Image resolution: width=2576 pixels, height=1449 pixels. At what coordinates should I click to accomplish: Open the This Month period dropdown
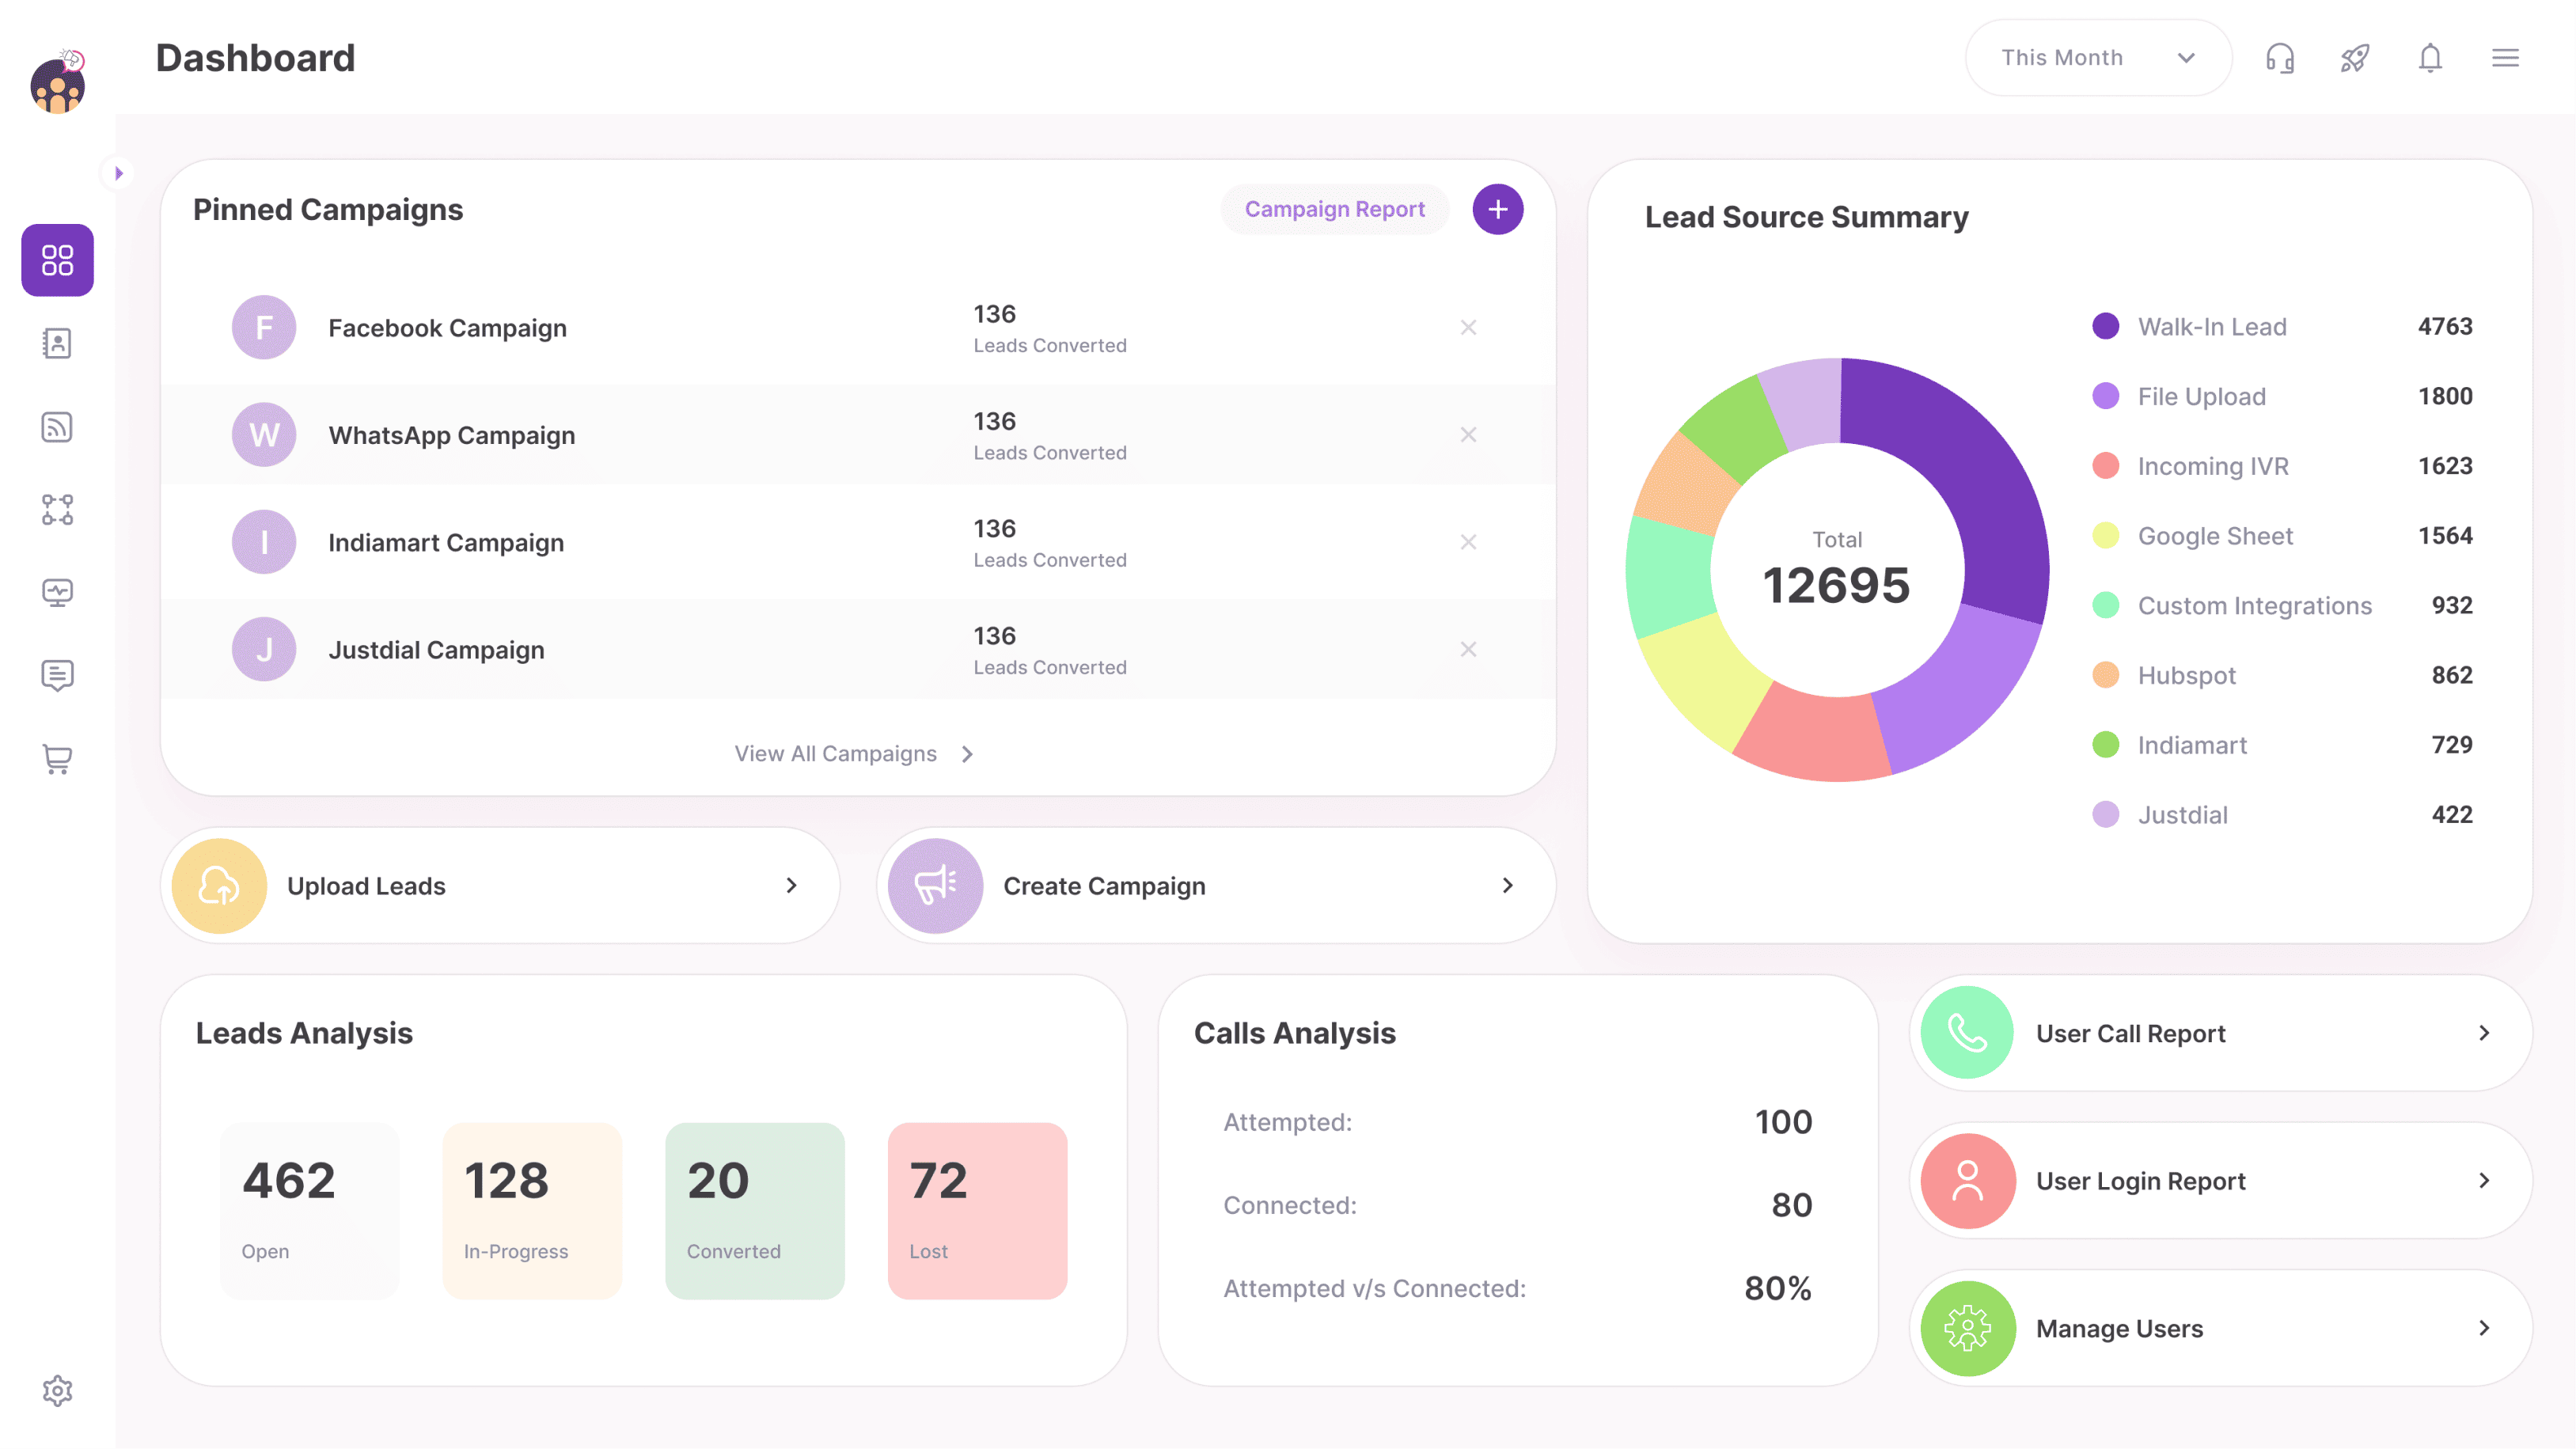(2098, 57)
